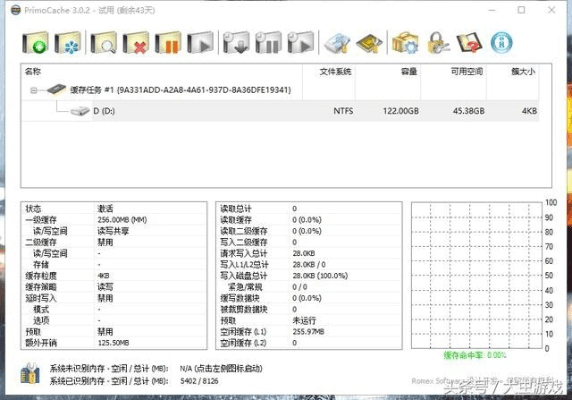Click the 名称 column header

pyautogui.click(x=33, y=71)
